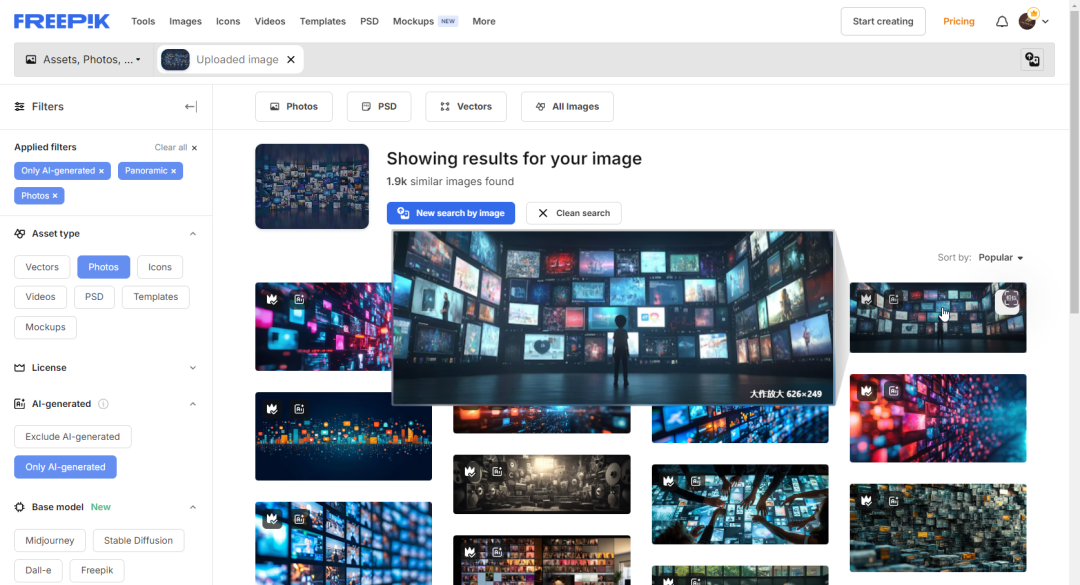Open the Assets, Photos search type dropdown
This screenshot has width=1080, height=585.
(x=83, y=59)
